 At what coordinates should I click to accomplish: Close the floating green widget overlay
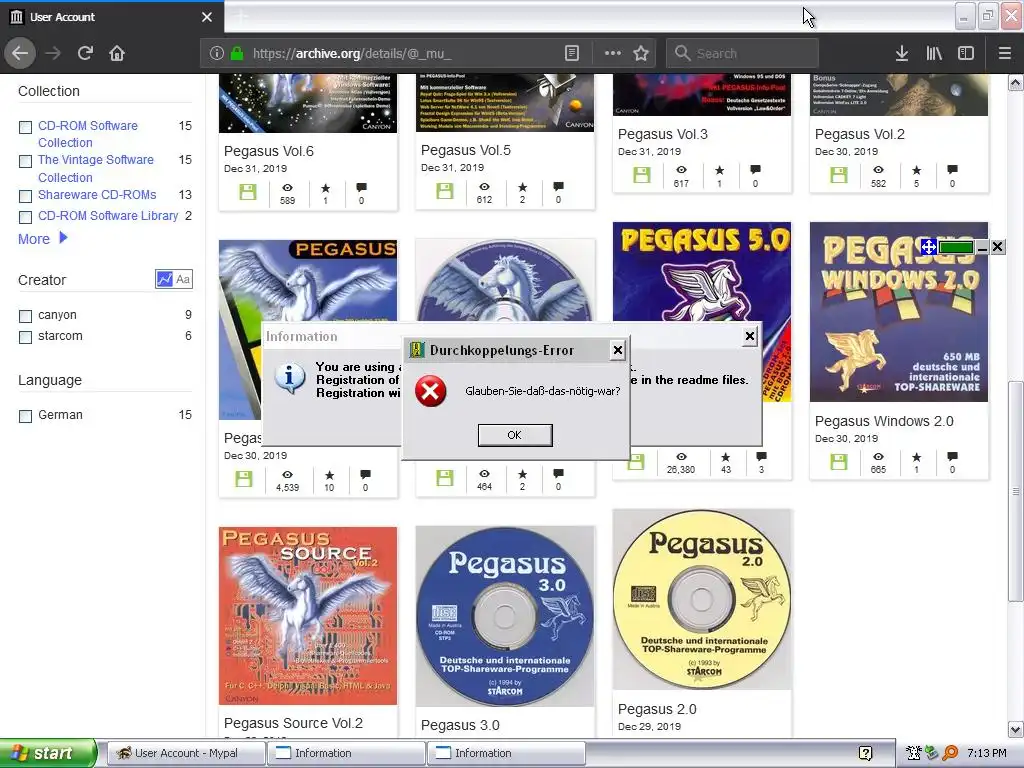997,247
